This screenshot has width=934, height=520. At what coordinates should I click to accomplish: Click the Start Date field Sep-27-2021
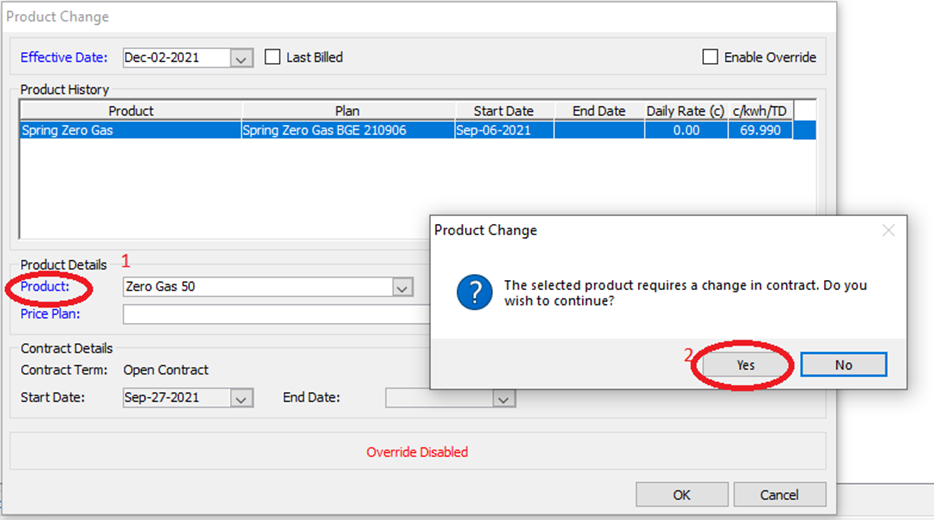coord(176,398)
